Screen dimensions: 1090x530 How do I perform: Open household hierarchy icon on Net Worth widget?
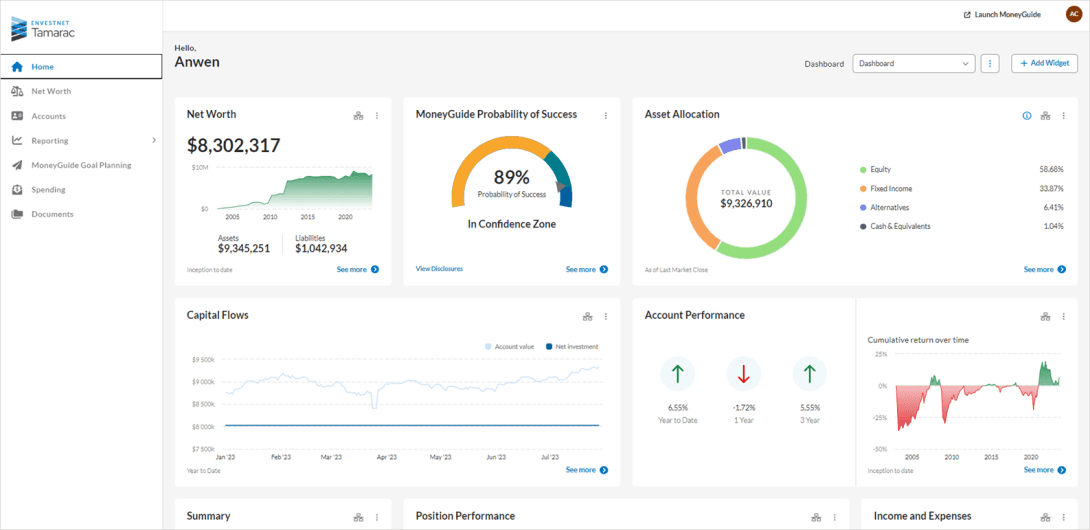358,116
